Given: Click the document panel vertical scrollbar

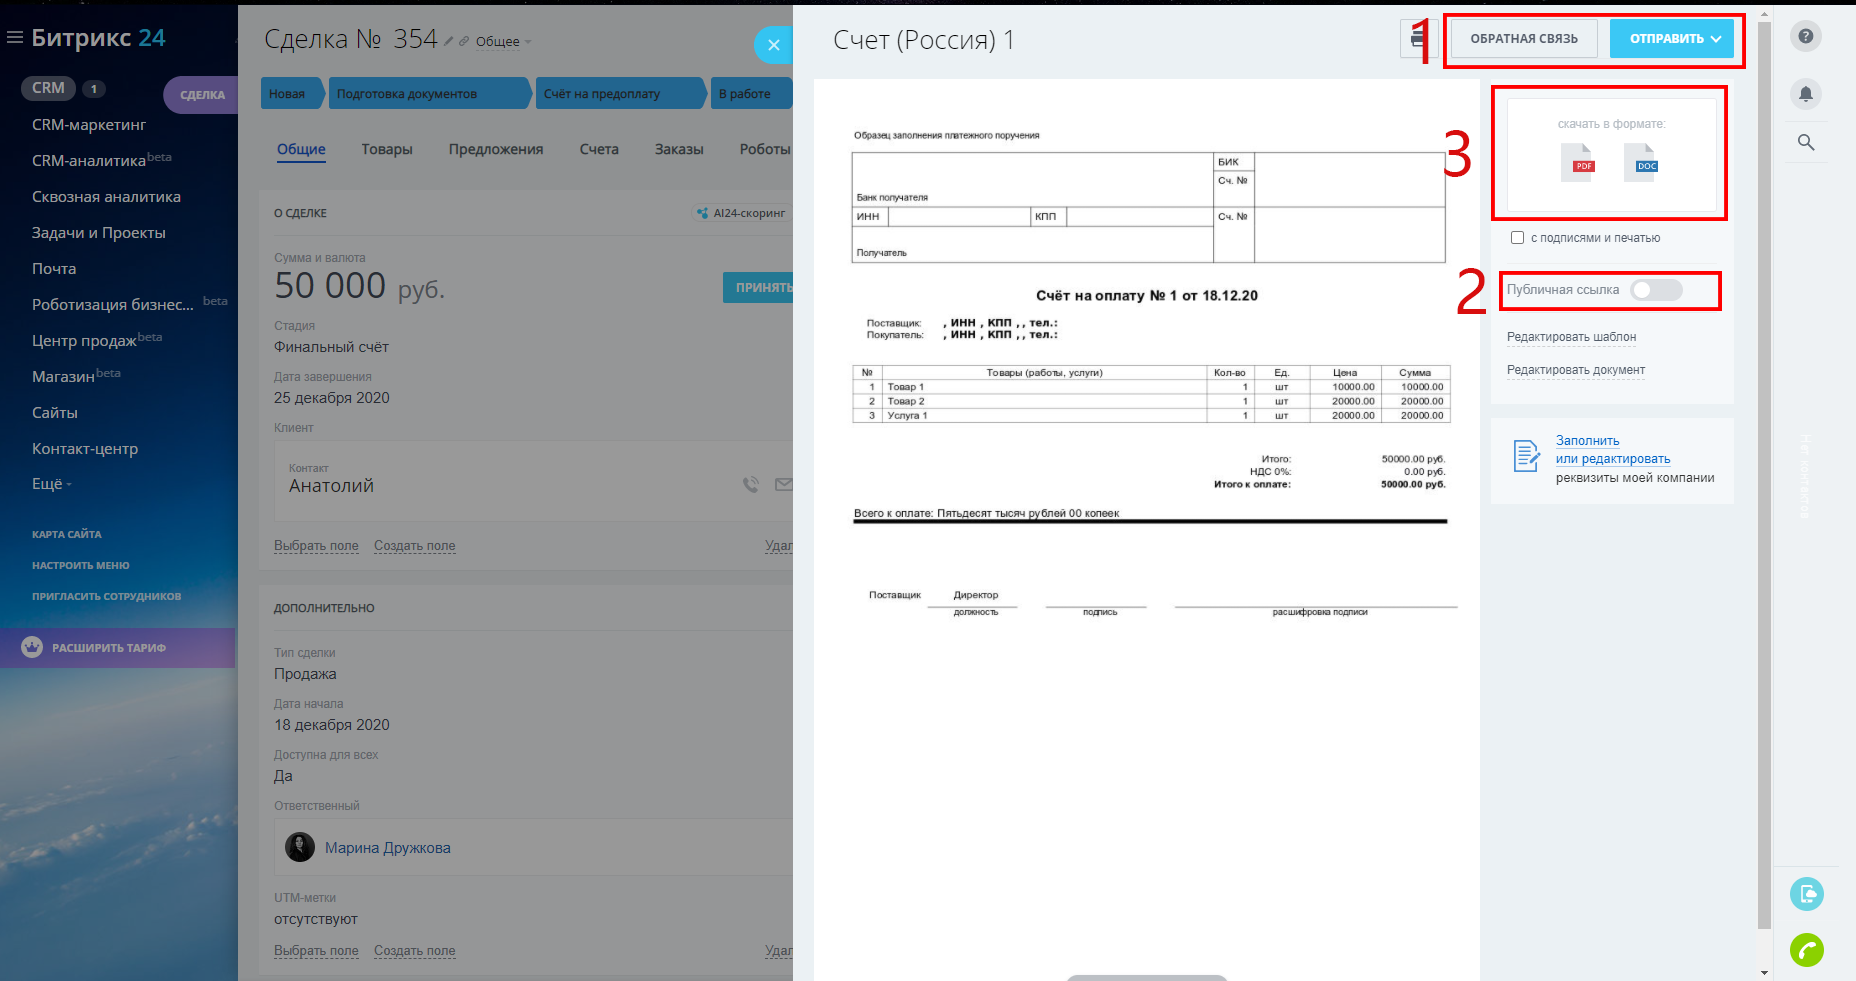Looking at the screenshot, I should (x=1764, y=475).
